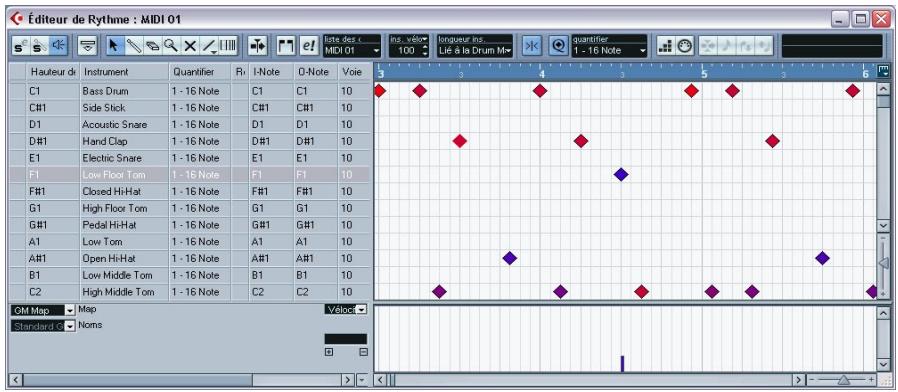
Task: Click the Hauteur column header
Action: pos(53,72)
